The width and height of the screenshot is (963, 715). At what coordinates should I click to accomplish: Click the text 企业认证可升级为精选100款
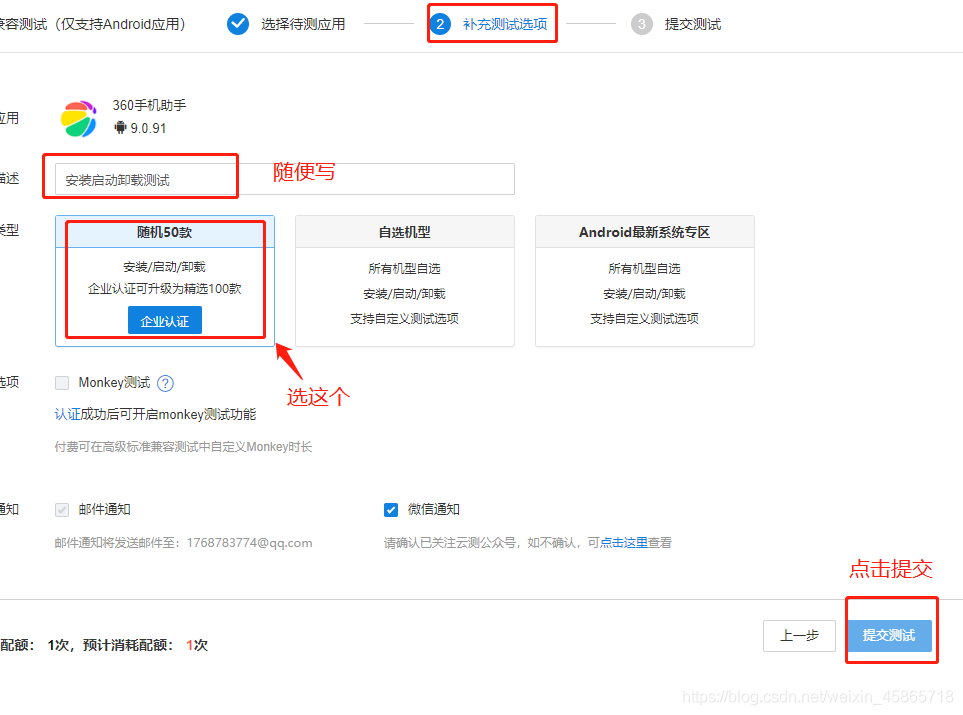click(x=165, y=289)
